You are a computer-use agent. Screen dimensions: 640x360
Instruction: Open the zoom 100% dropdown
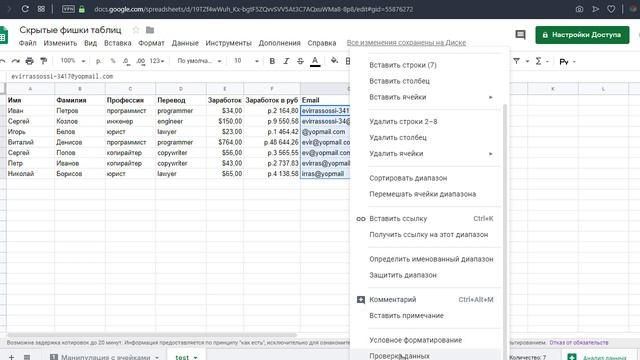coord(73,61)
